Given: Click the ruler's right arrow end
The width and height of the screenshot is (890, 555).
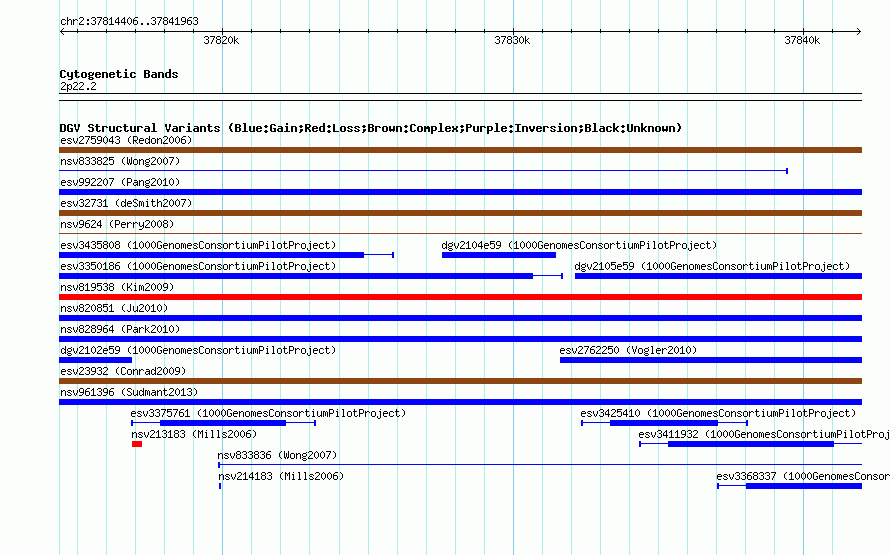Looking at the screenshot, I should point(859,32).
